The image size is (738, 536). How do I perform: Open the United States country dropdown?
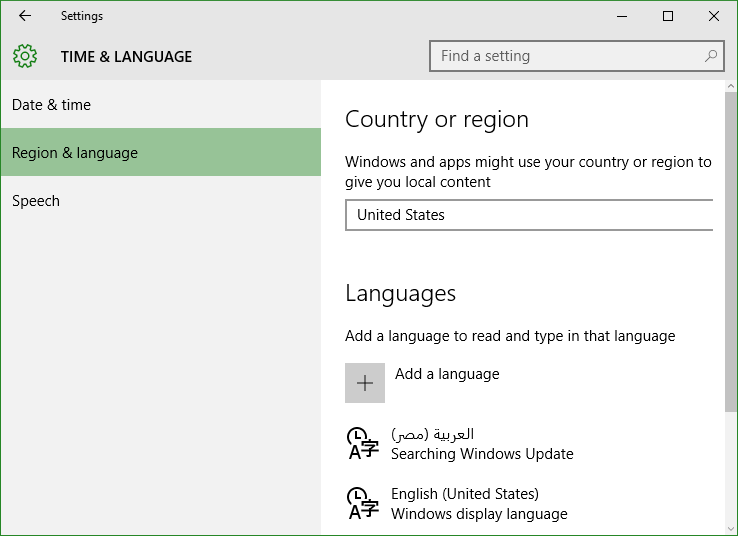tap(529, 215)
